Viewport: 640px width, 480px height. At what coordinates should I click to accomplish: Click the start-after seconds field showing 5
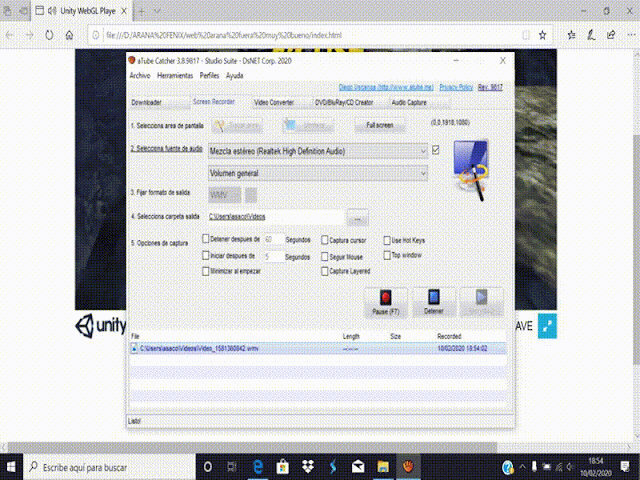point(273,256)
